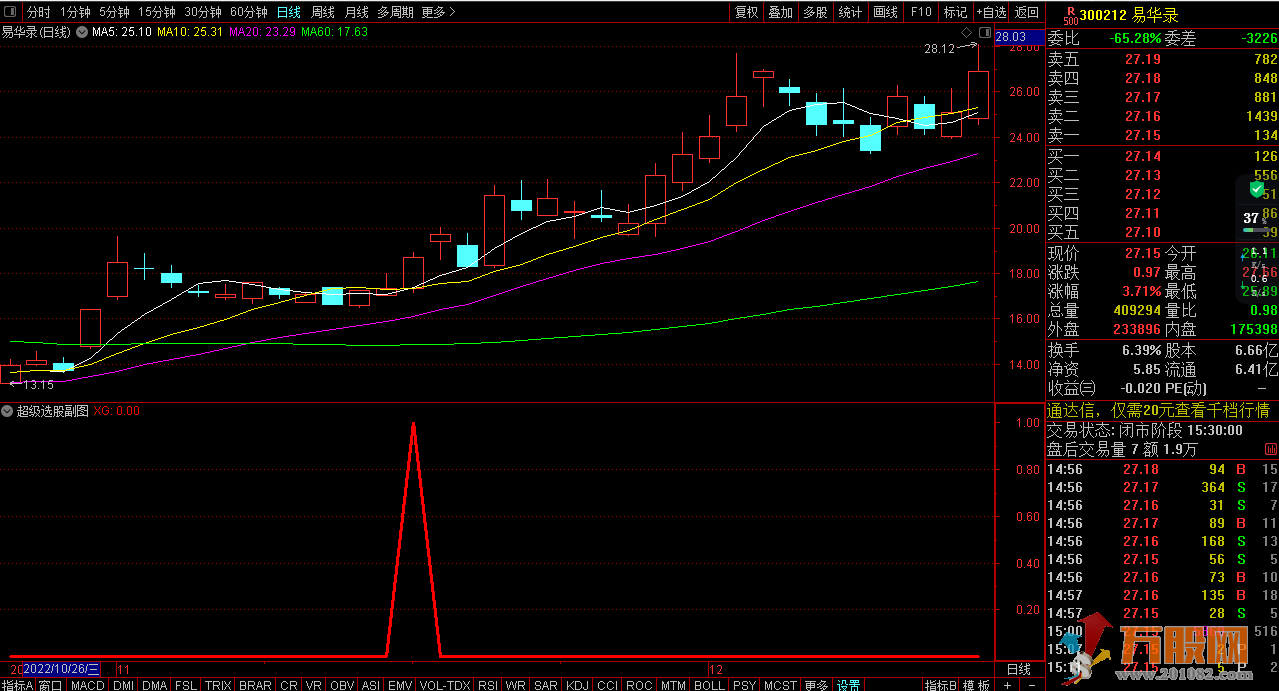Click the 2022/10/26 date marker on timeline

[x=60, y=668]
